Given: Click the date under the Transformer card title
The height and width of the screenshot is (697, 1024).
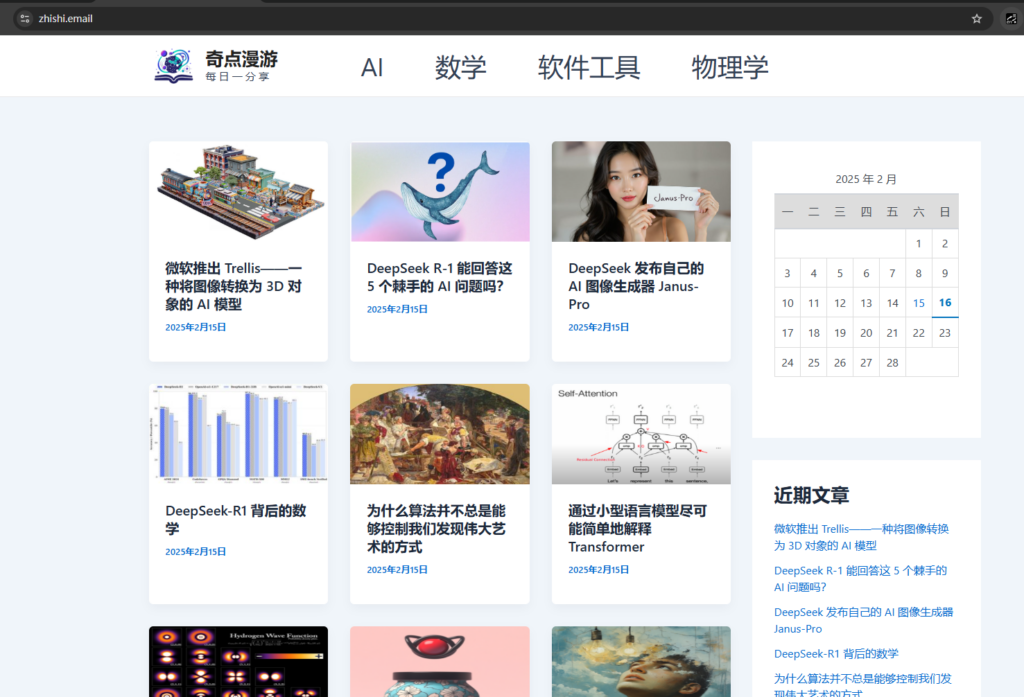Looking at the screenshot, I should [598, 570].
